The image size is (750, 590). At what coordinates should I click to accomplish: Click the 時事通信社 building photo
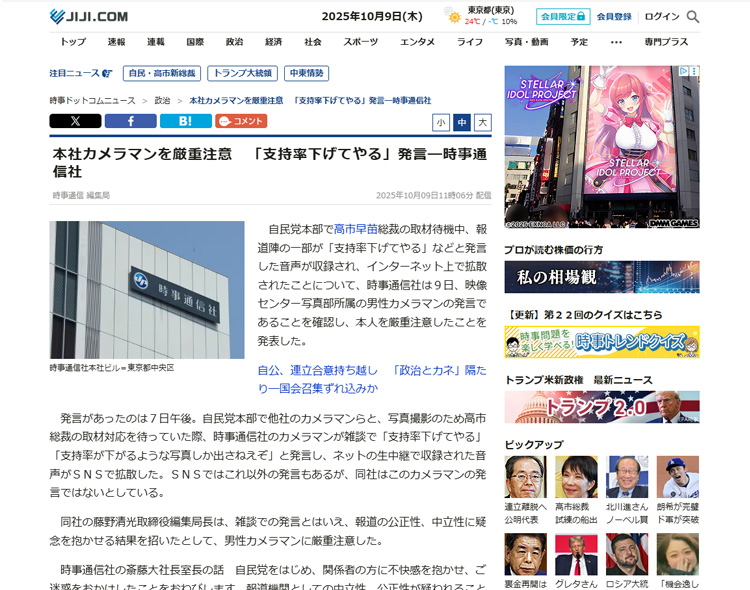[147, 290]
